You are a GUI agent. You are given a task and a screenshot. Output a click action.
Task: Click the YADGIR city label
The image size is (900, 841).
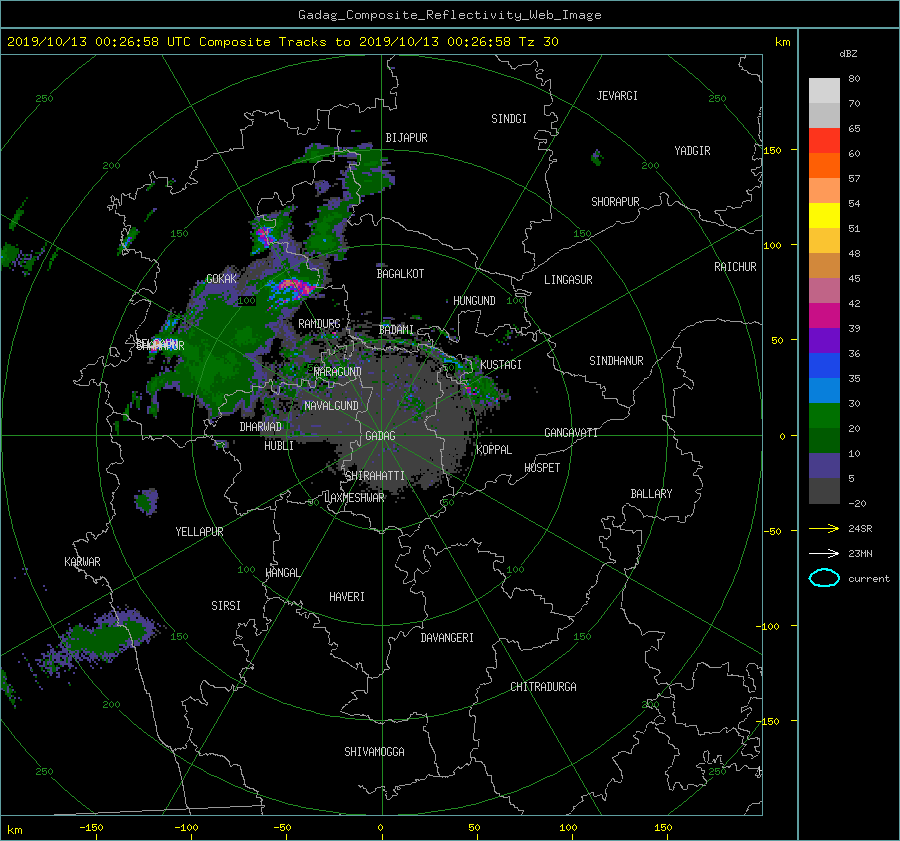tap(692, 151)
